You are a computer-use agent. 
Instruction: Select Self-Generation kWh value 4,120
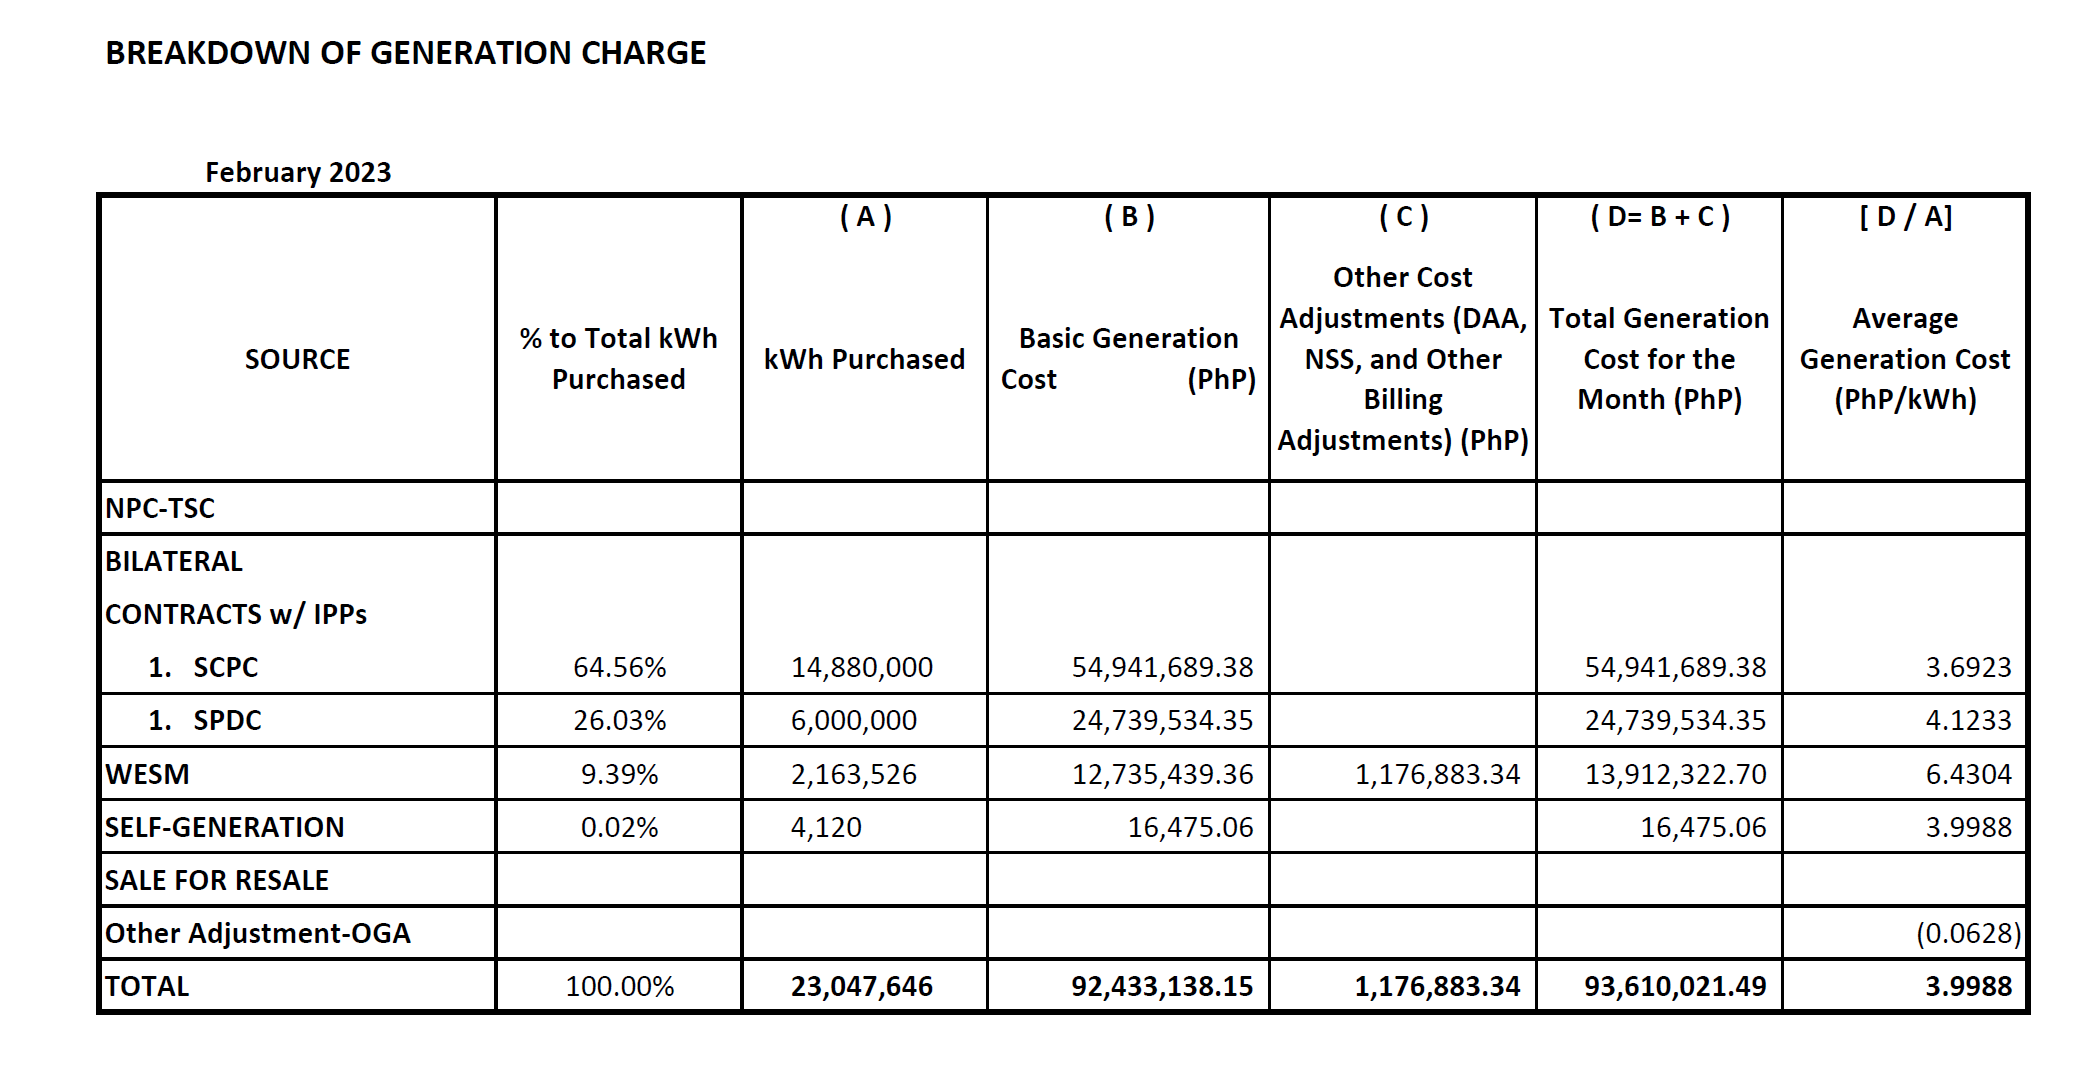point(826,827)
